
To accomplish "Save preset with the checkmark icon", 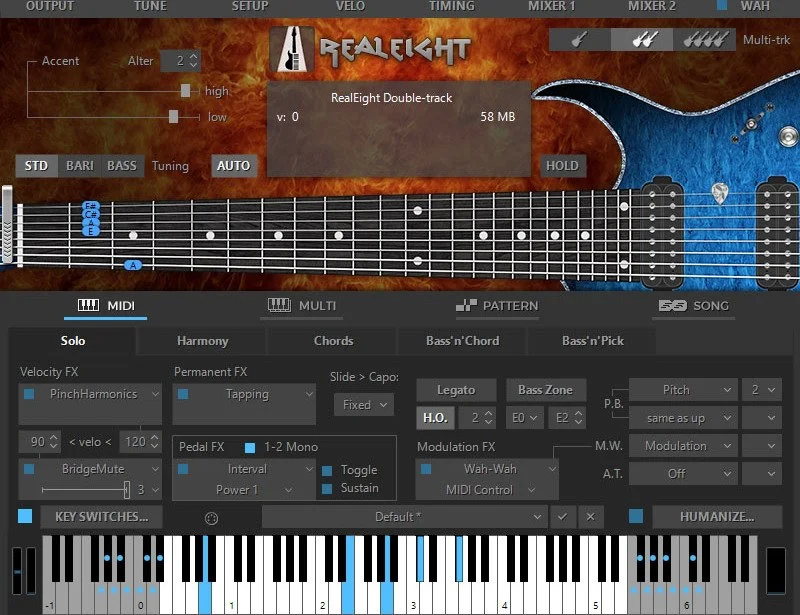I will [x=562, y=516].
